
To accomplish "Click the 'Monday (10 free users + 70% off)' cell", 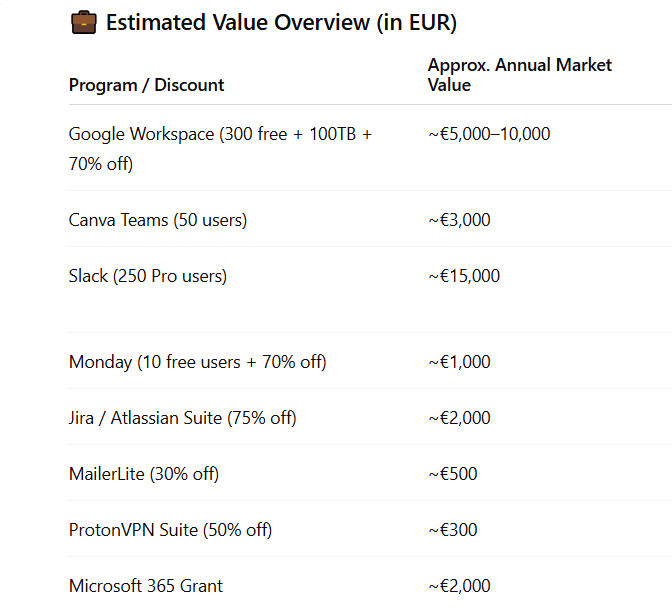I will click(x=198, y=362).
